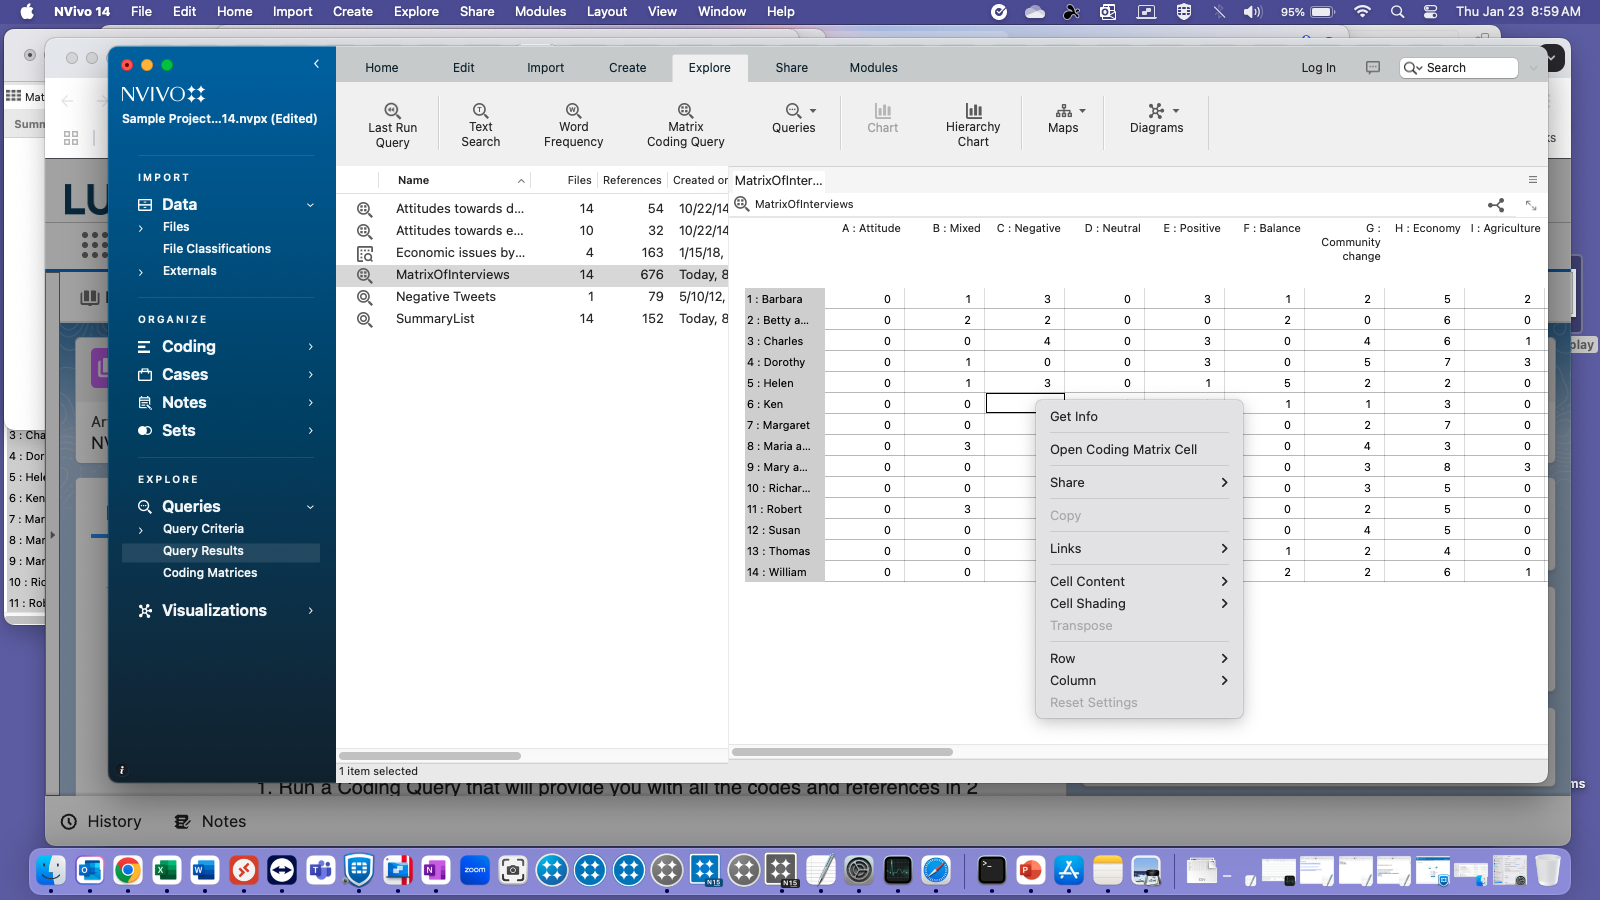Select Query Results in the sidebar
The image size is (1600, 900).
(204, 550)
